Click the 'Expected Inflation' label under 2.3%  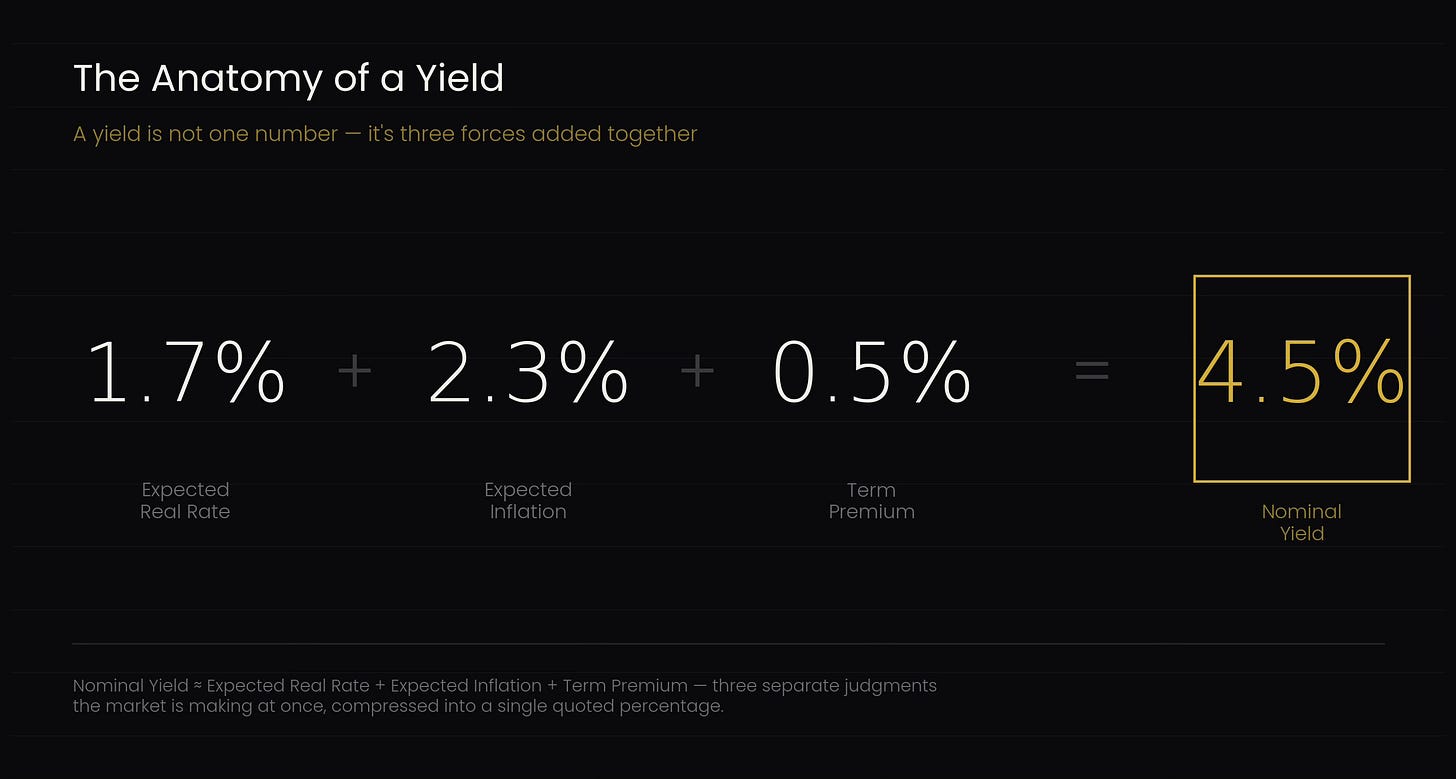coord(528,500)
